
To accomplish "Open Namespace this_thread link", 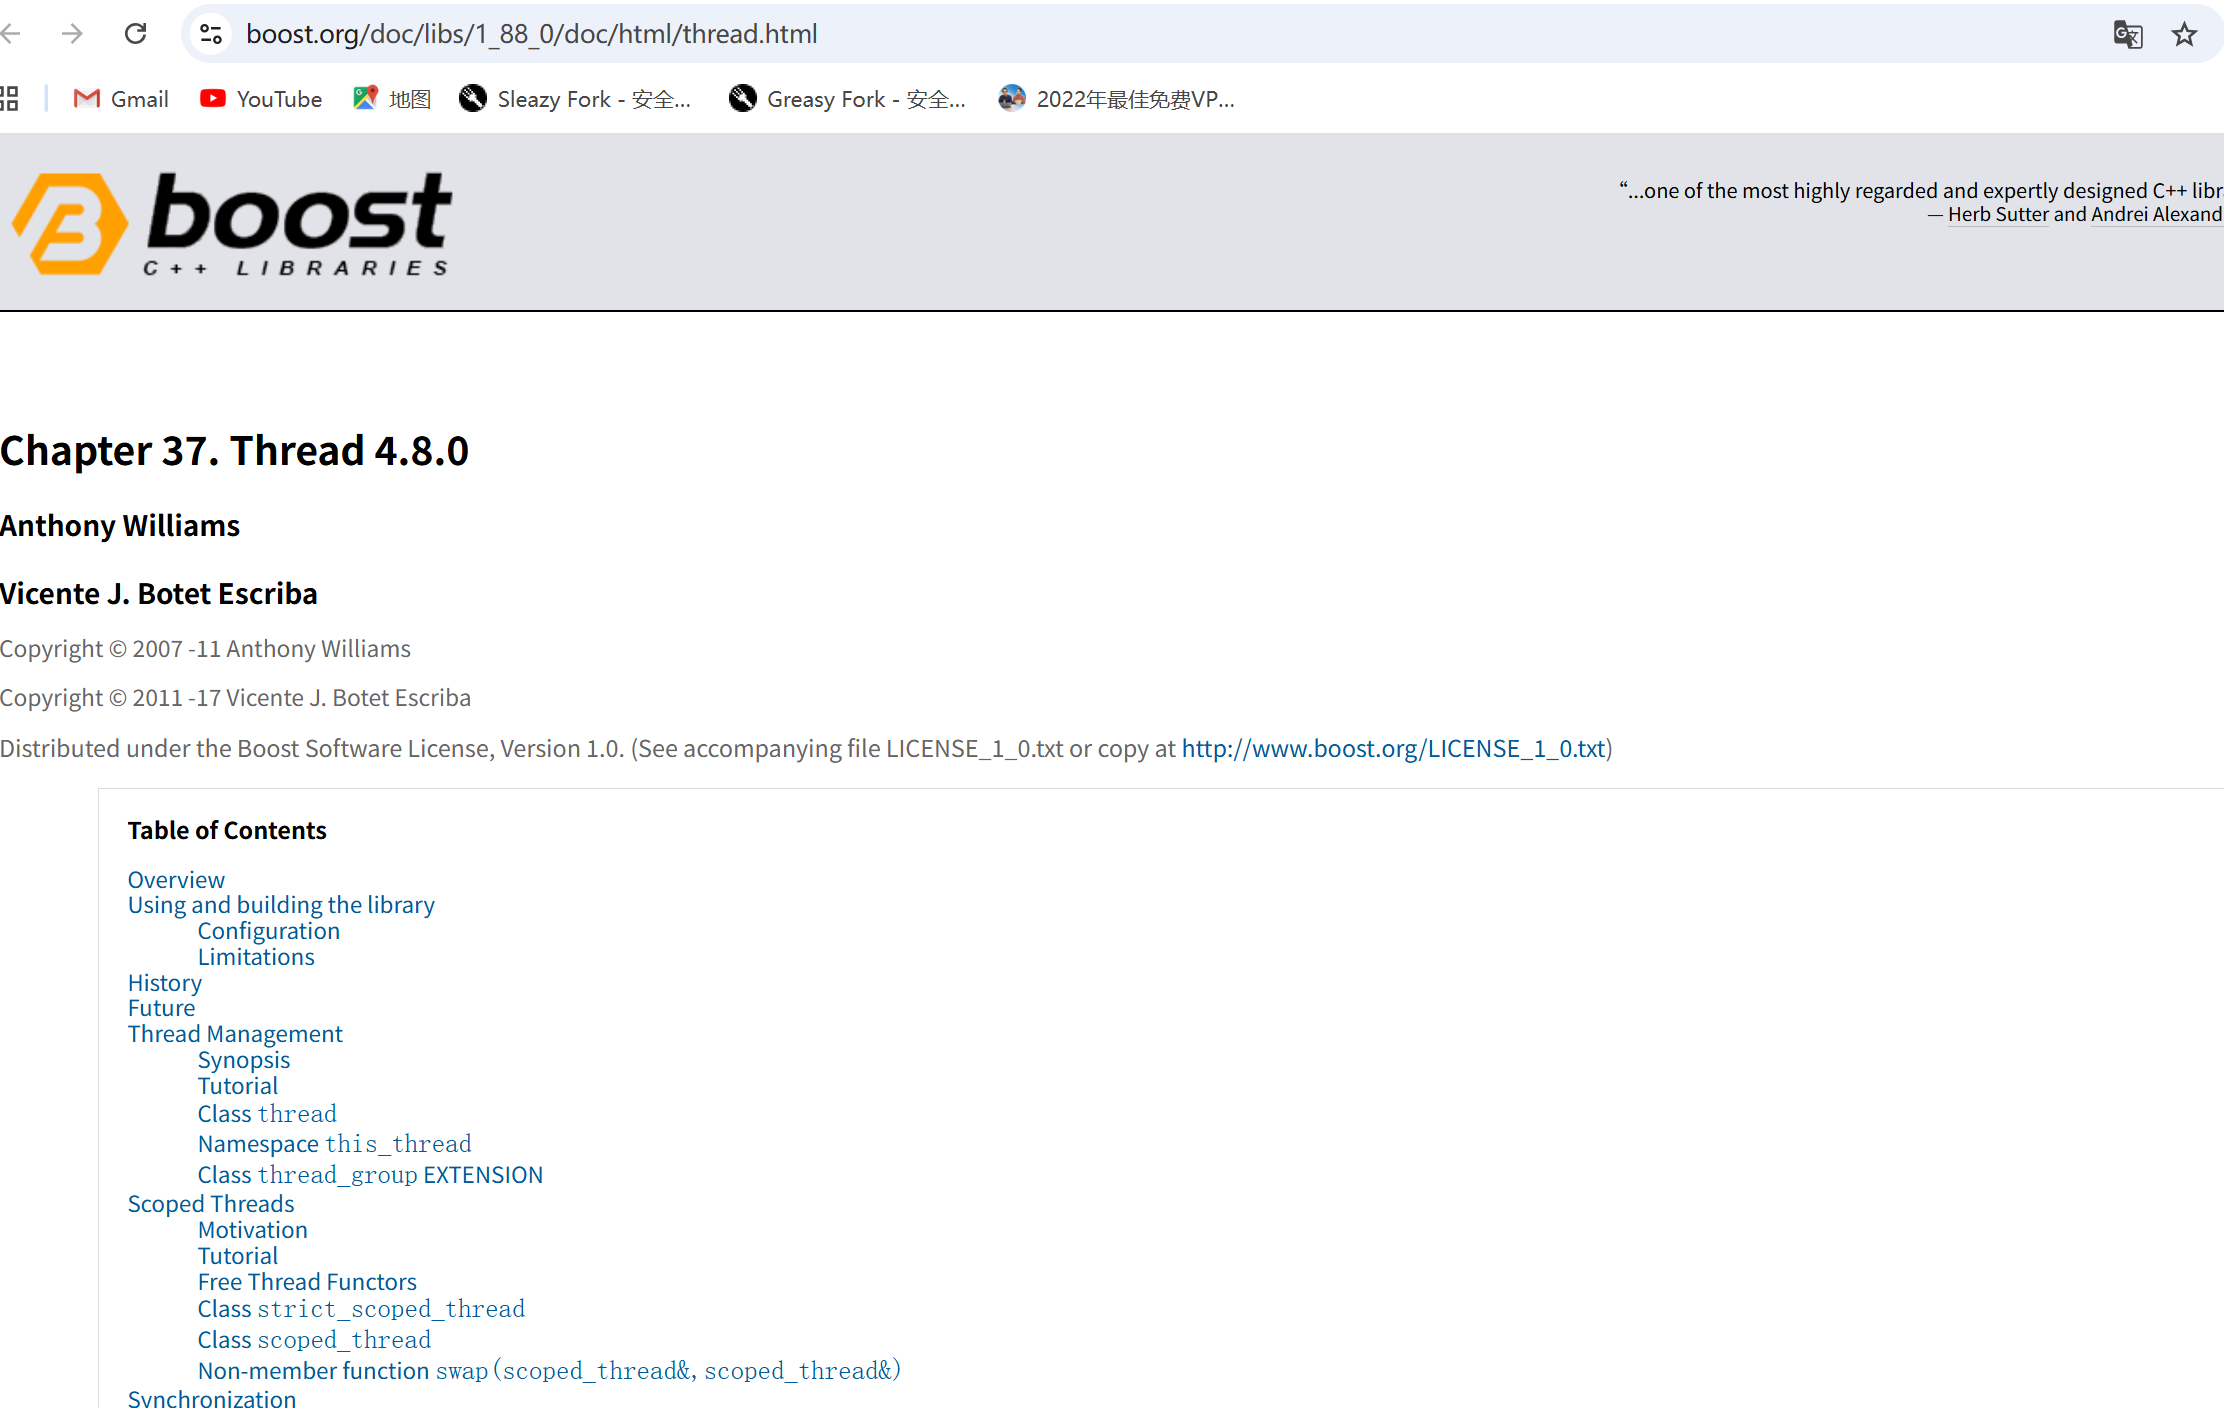I will point(334,1144).
